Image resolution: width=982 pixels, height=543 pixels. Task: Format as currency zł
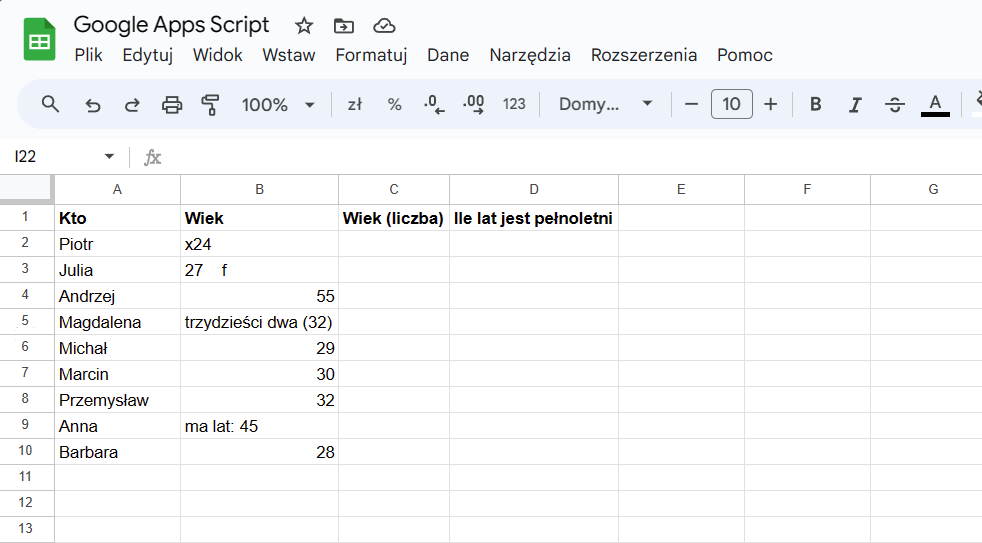tap(355, 104)
